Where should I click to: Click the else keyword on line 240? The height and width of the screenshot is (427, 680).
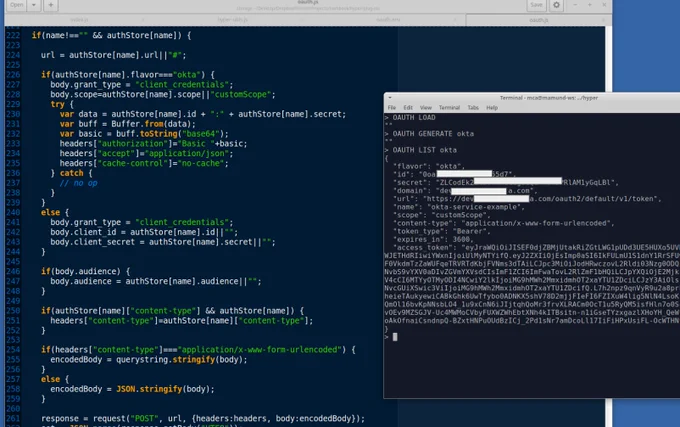(50, 212)
